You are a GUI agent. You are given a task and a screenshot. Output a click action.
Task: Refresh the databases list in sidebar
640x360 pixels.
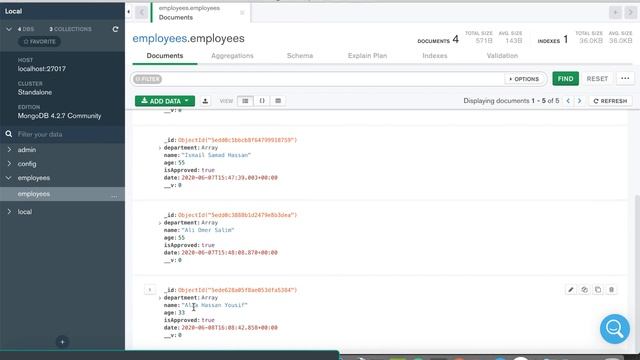[x=116, y=29]
